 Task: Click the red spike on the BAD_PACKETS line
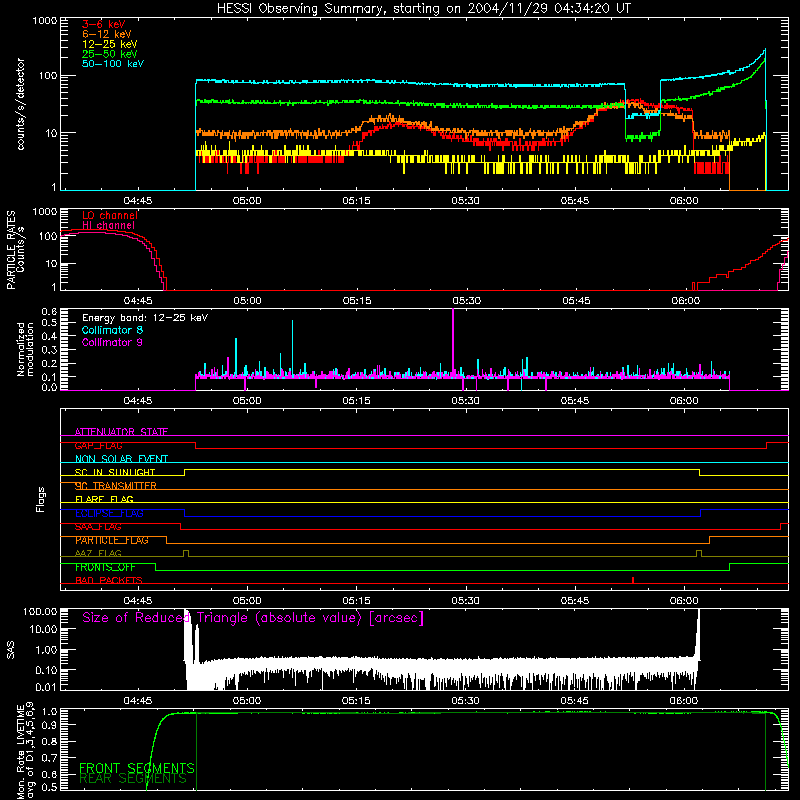tap(633, 580)
